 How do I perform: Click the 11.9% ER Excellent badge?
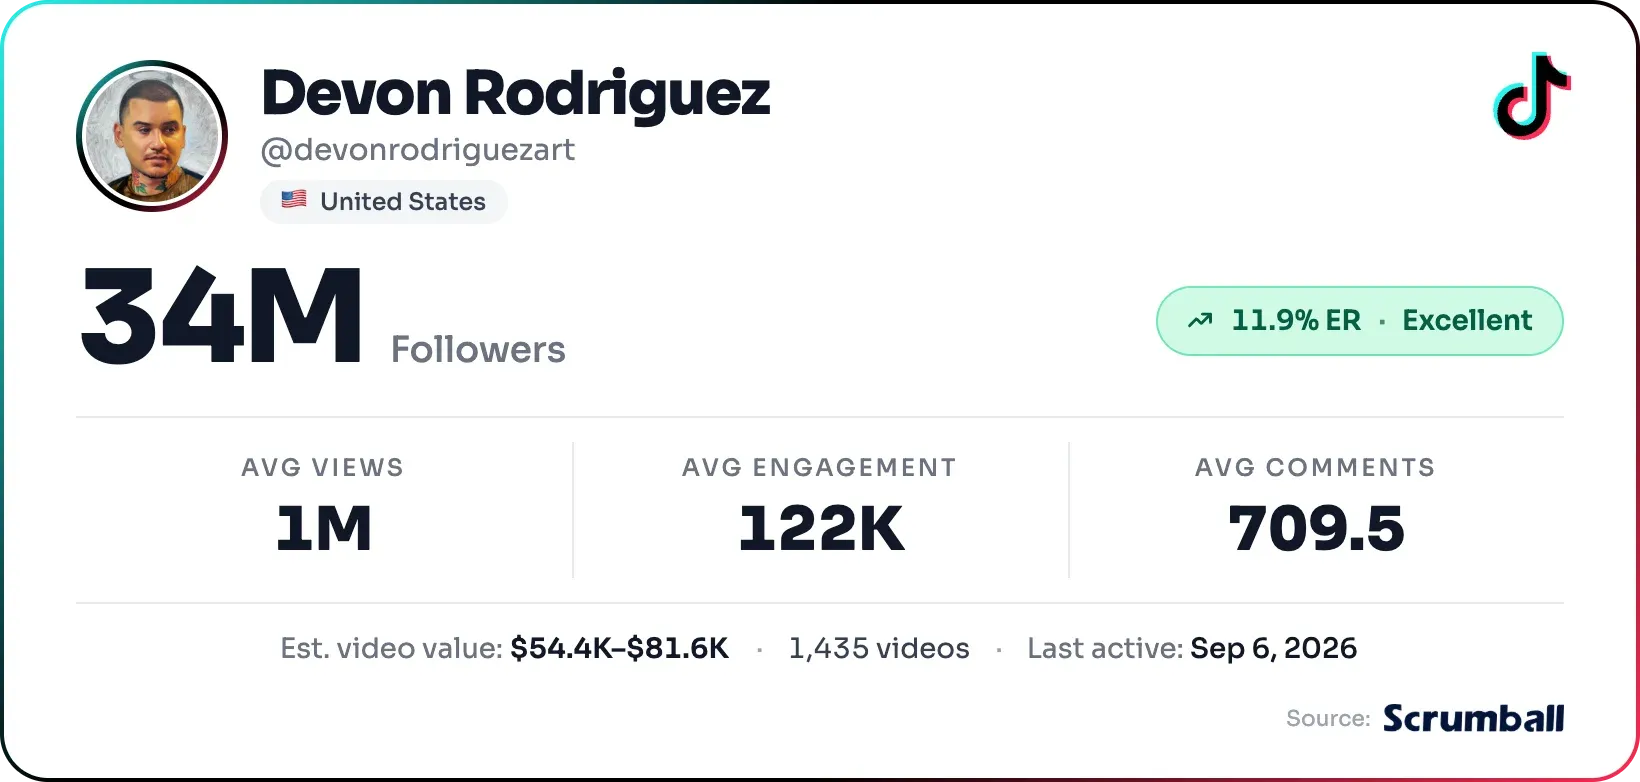tap(1360, 321)
